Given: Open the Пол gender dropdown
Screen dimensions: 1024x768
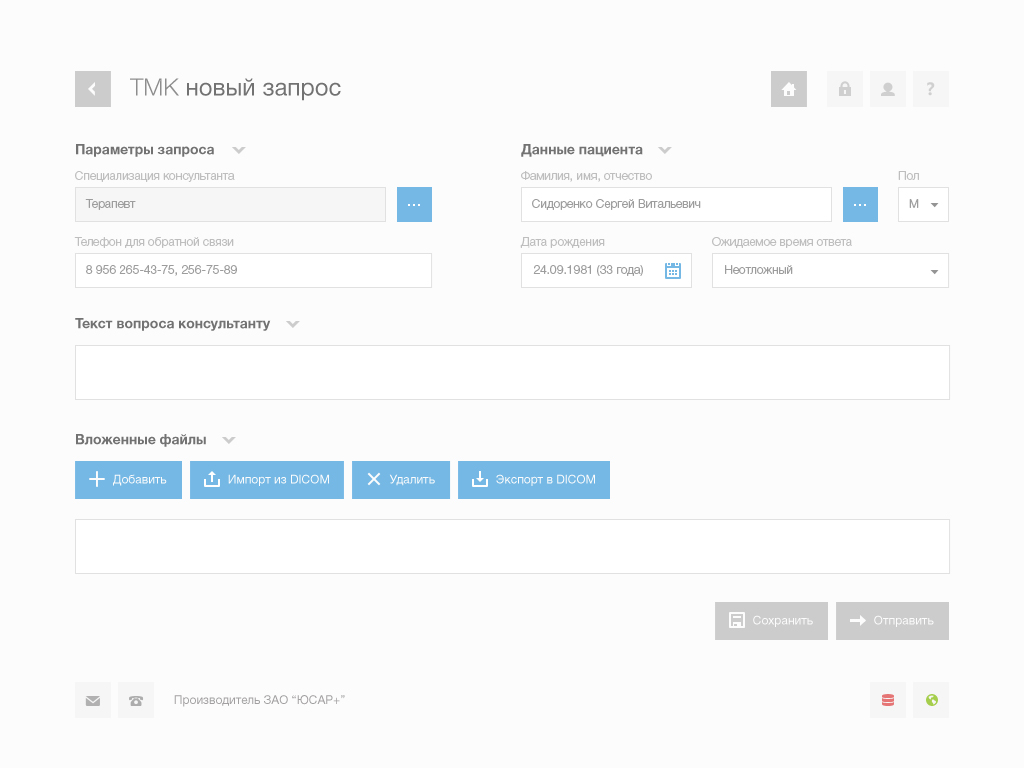Looking at the screenshot, I should coord(923,204).
